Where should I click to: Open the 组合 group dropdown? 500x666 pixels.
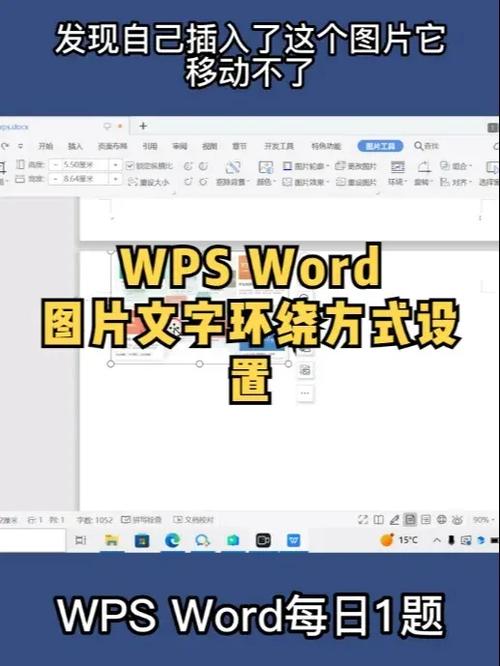click(456, 166)
